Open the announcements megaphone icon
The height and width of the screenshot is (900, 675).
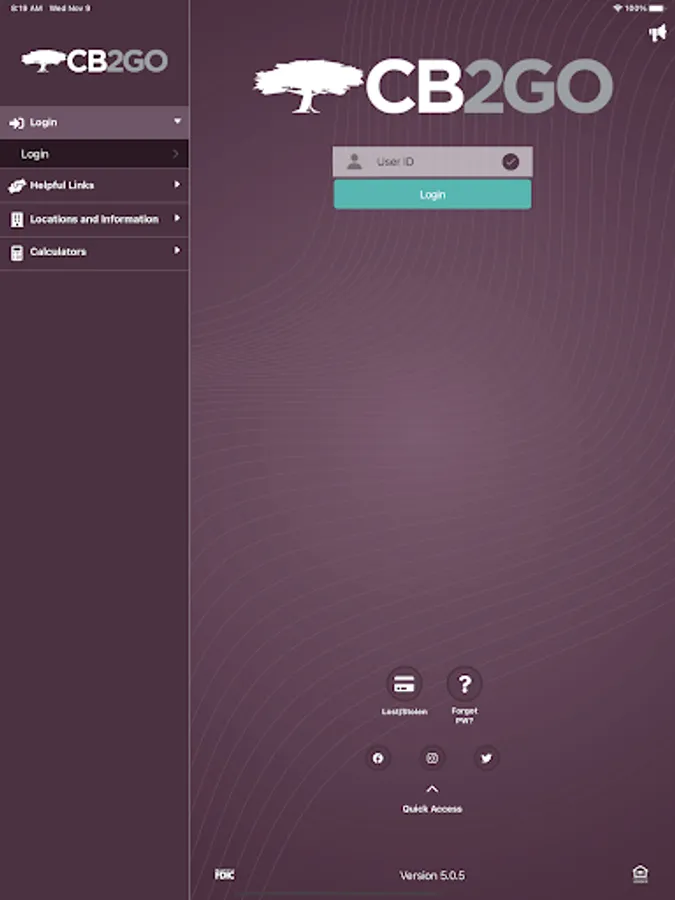point(658,33)
